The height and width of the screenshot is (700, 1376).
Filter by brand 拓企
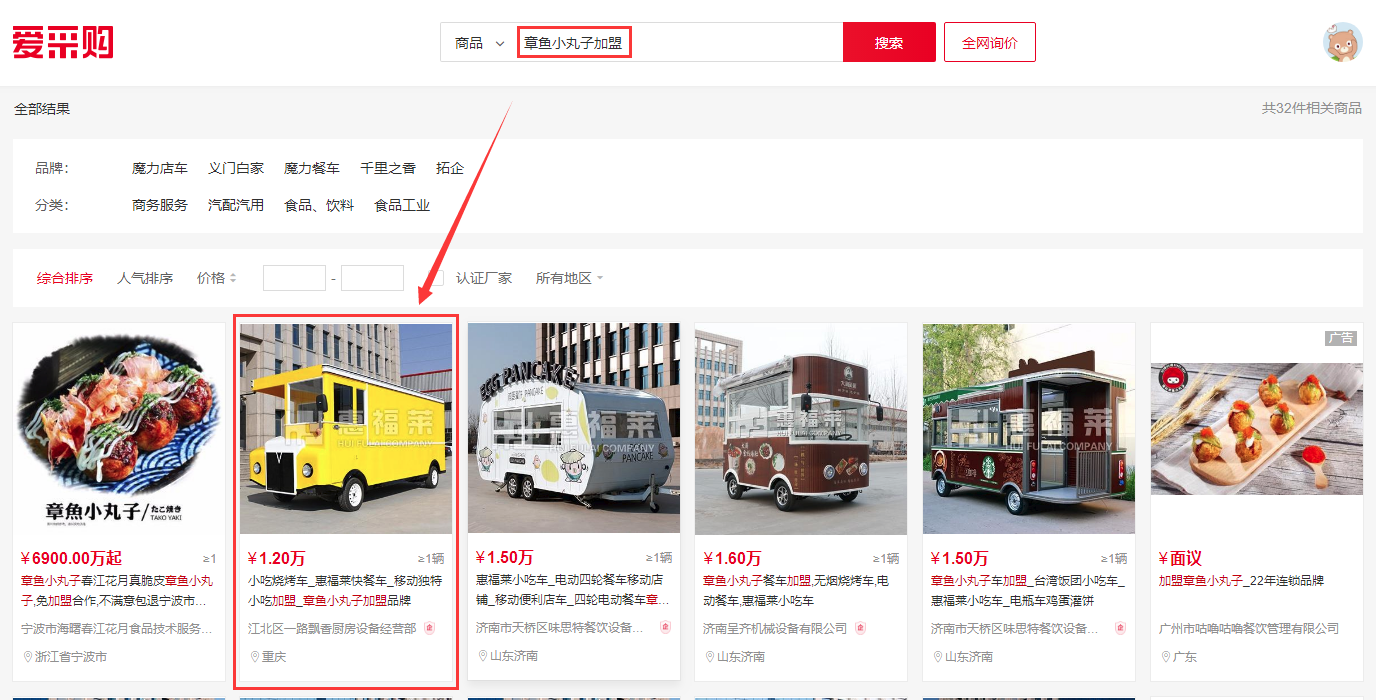[x=450, y=168]
